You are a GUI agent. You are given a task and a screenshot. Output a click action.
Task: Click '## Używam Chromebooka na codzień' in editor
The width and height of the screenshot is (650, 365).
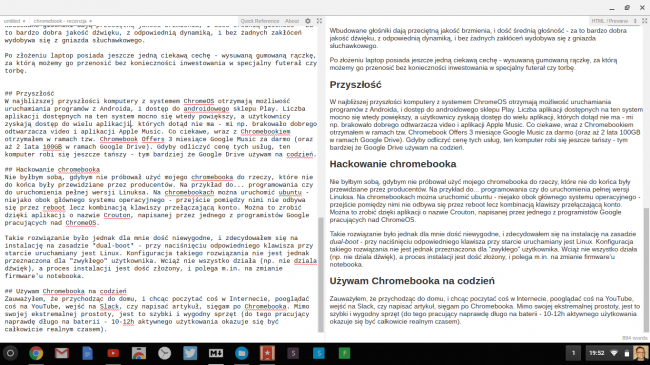[x=65, y=291]
